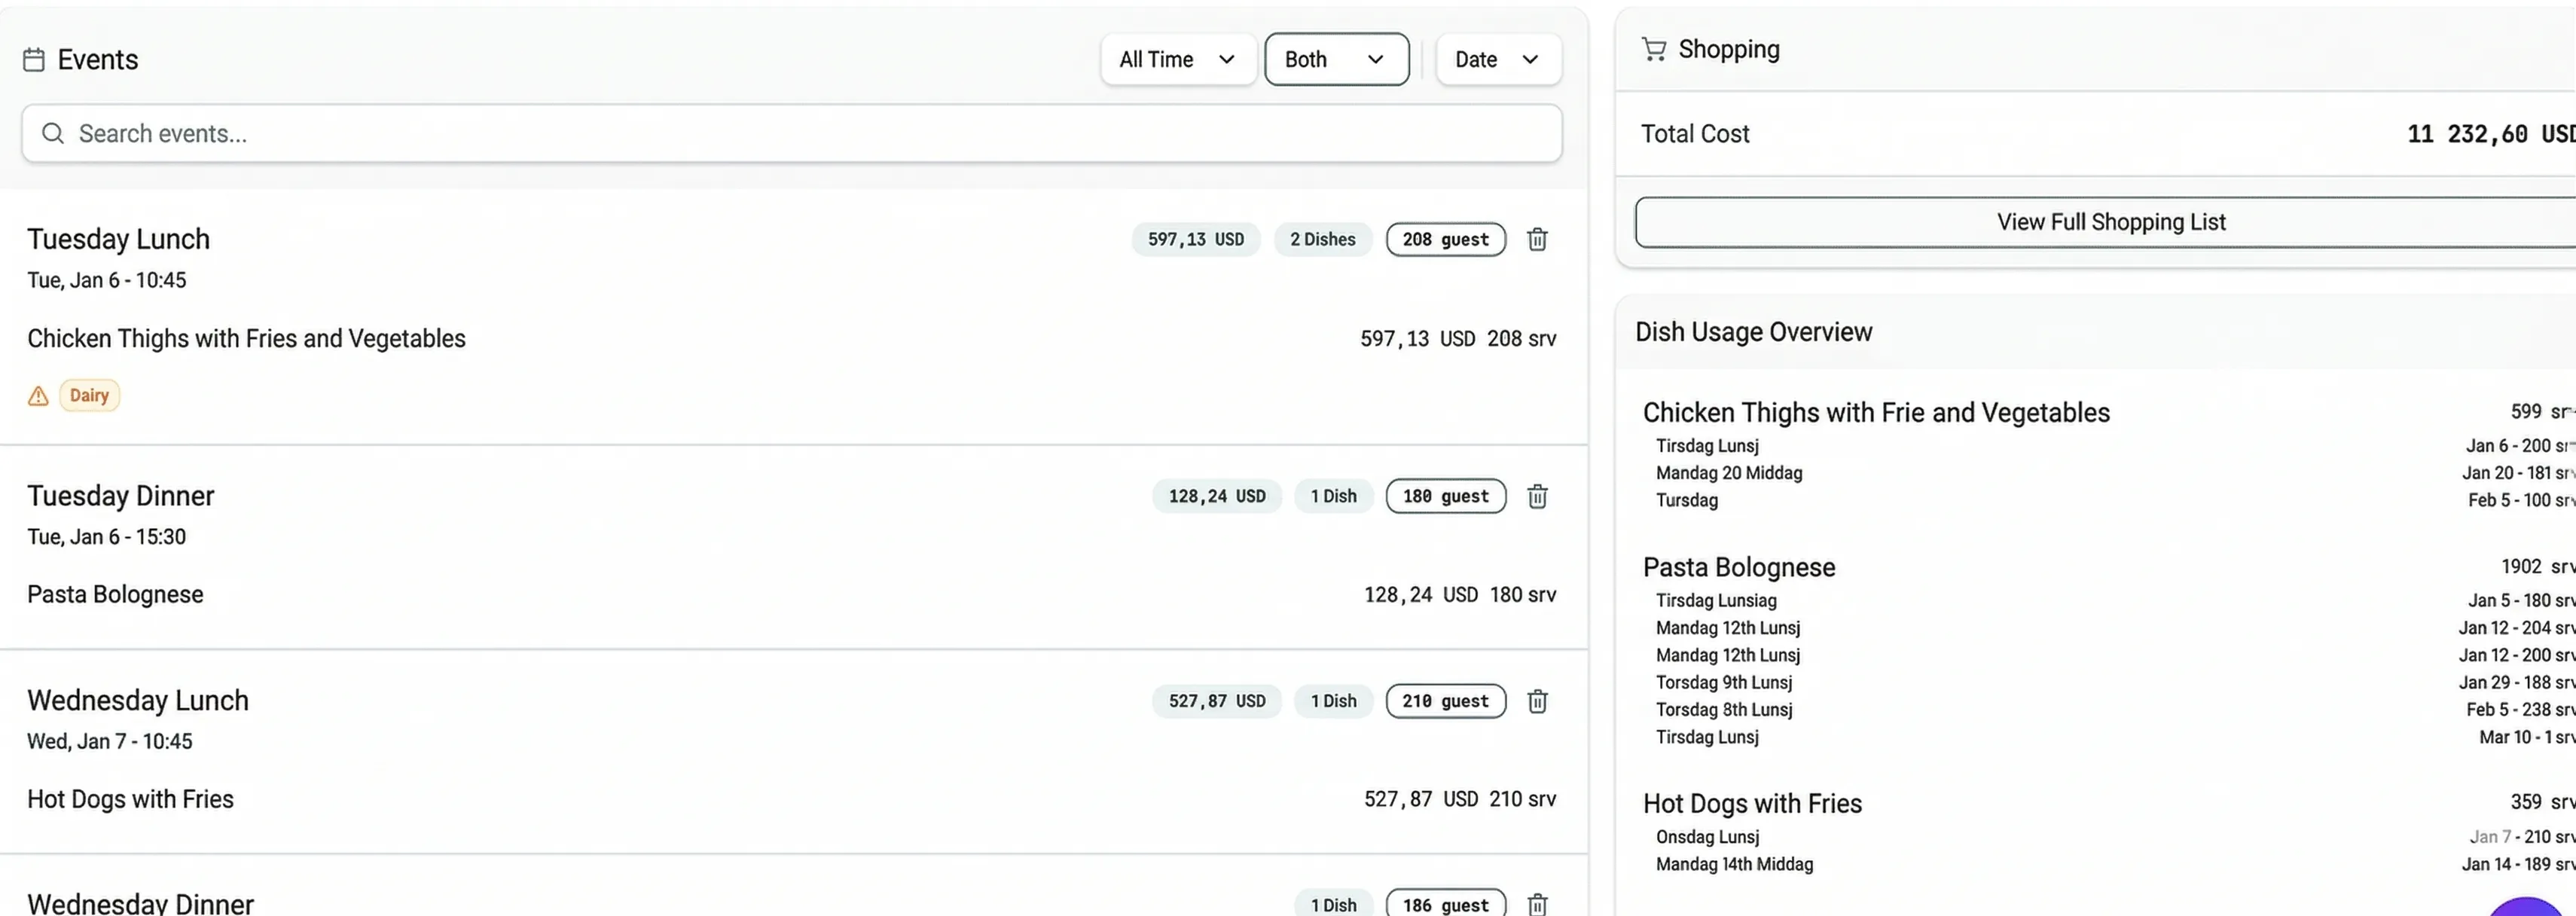2576x916 pixels.
Task: Click View Full Shopping List button
Action: [2110, 222]
